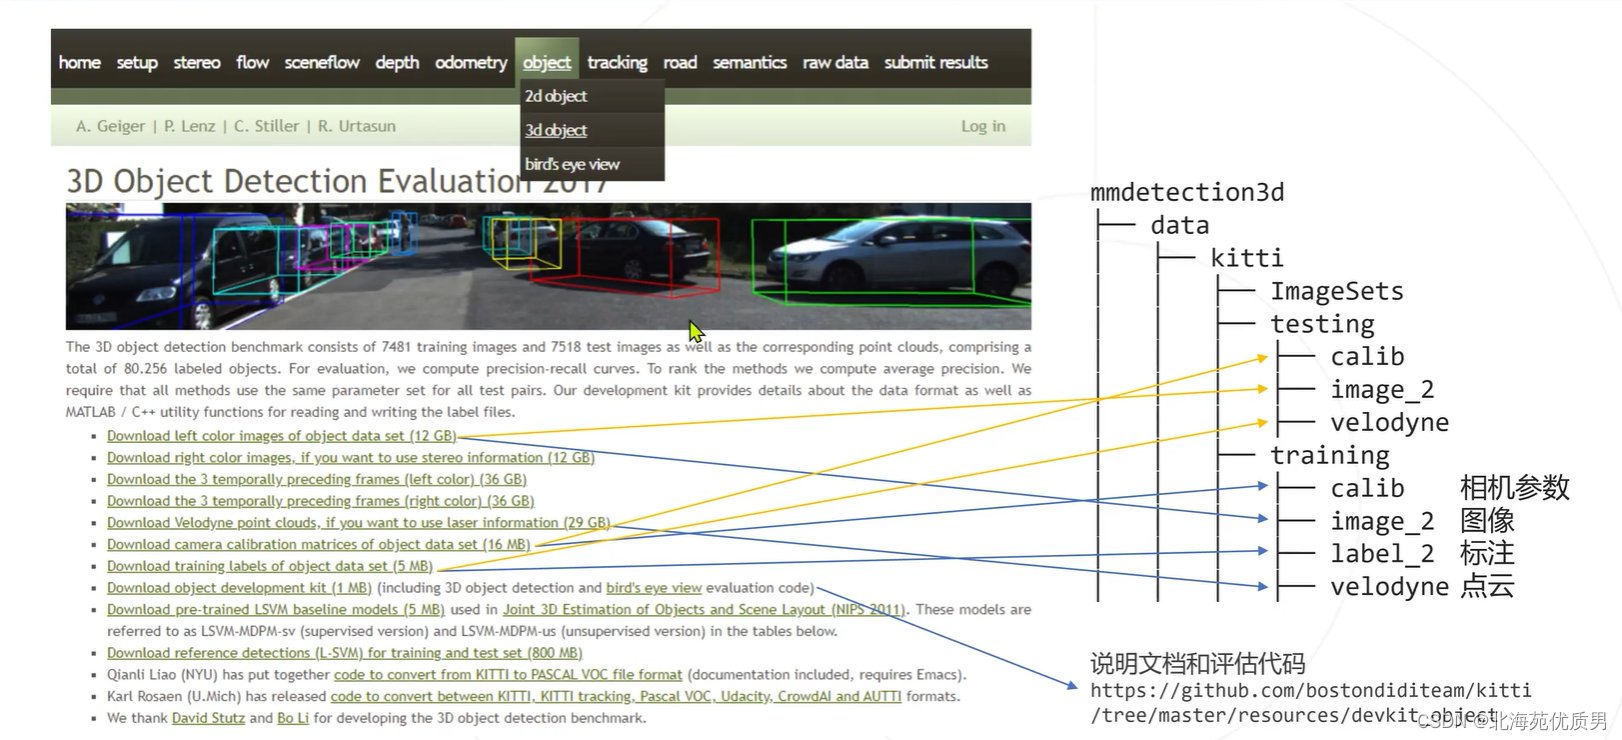1622x740 pixels.
Task: Download 3 preceding frames right color
Action: pos(321,501)
